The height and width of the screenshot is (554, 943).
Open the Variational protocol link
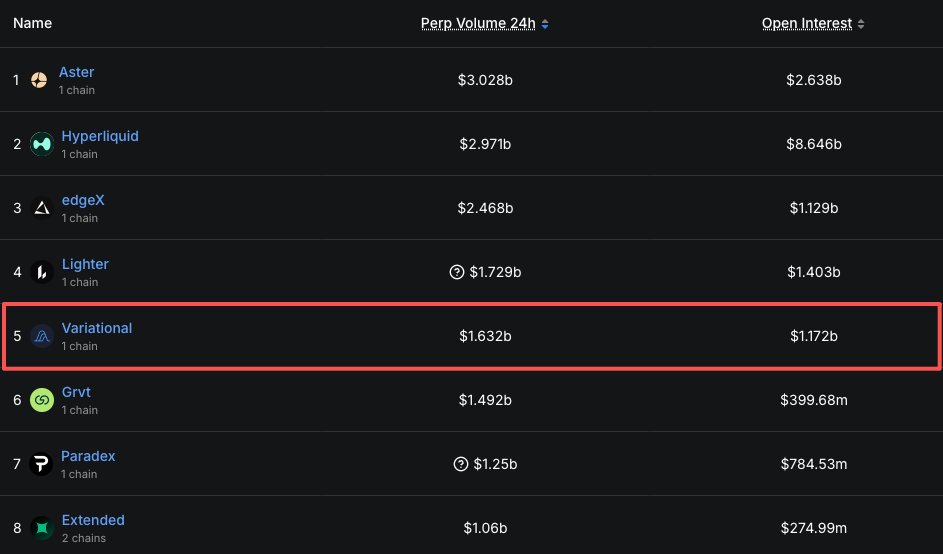(96, 328)
